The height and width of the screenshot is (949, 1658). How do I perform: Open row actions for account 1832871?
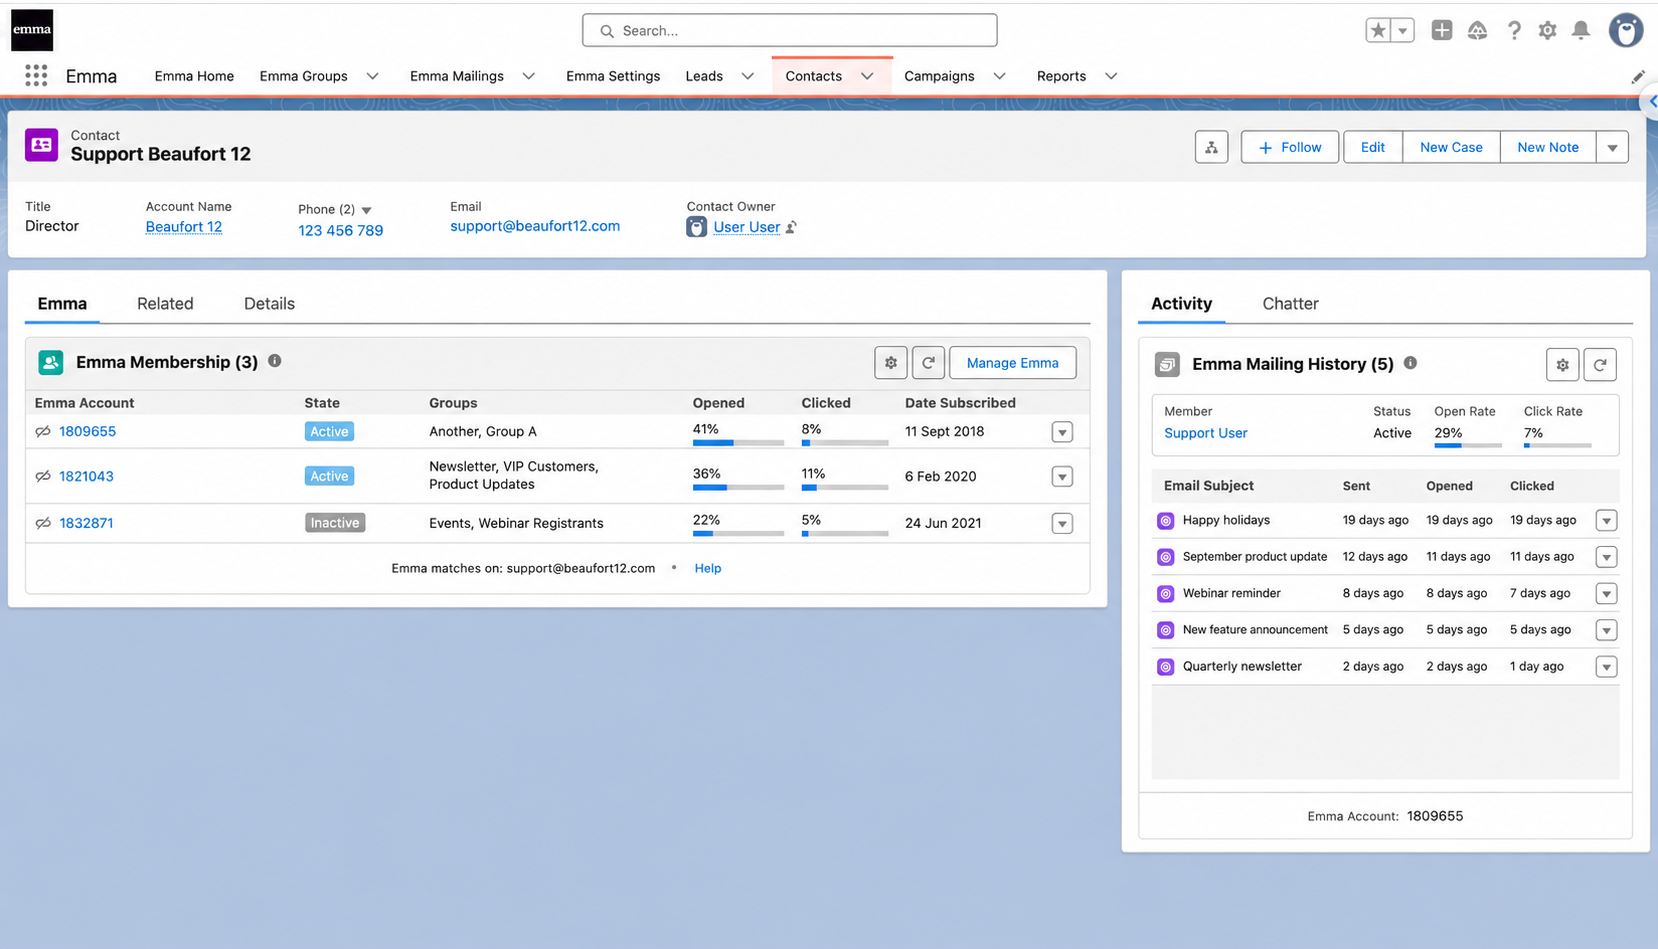point(1062,524)
